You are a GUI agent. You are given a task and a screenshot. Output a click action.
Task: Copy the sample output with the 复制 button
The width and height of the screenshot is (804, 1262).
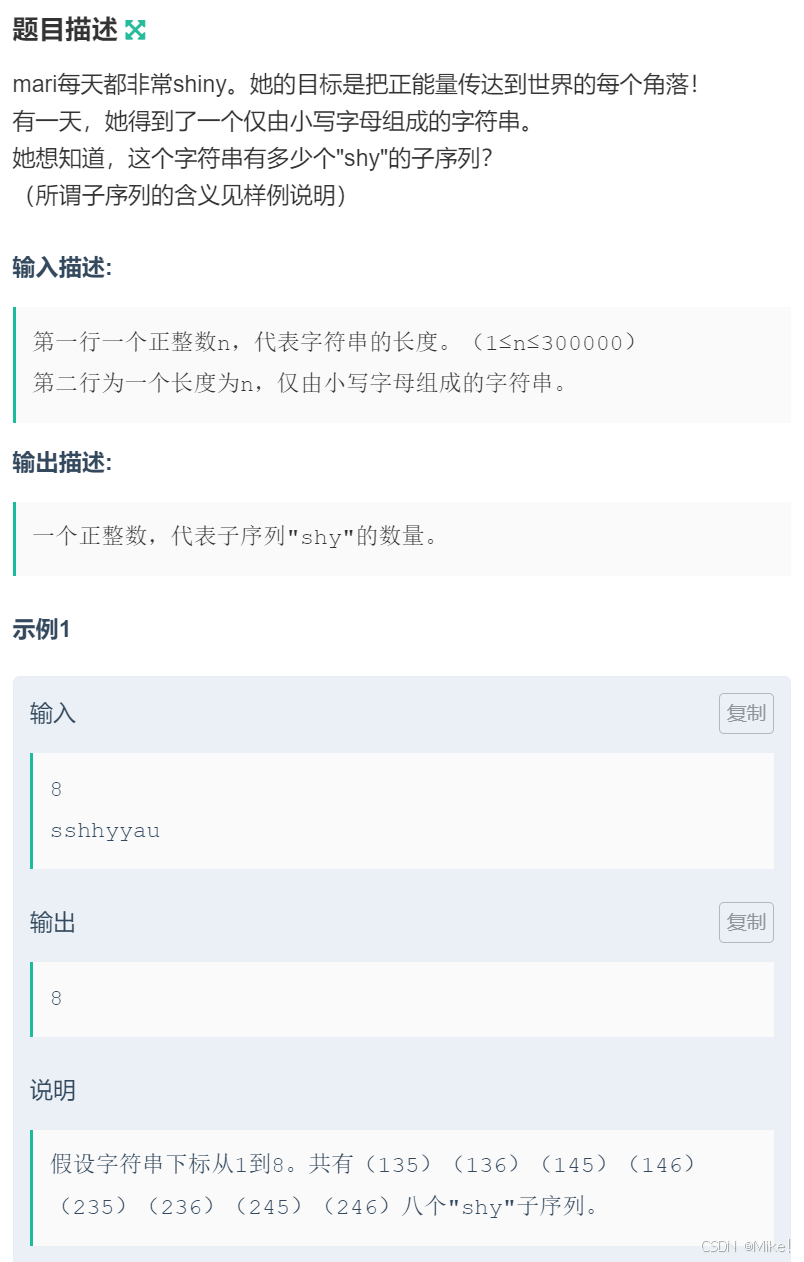746,922
